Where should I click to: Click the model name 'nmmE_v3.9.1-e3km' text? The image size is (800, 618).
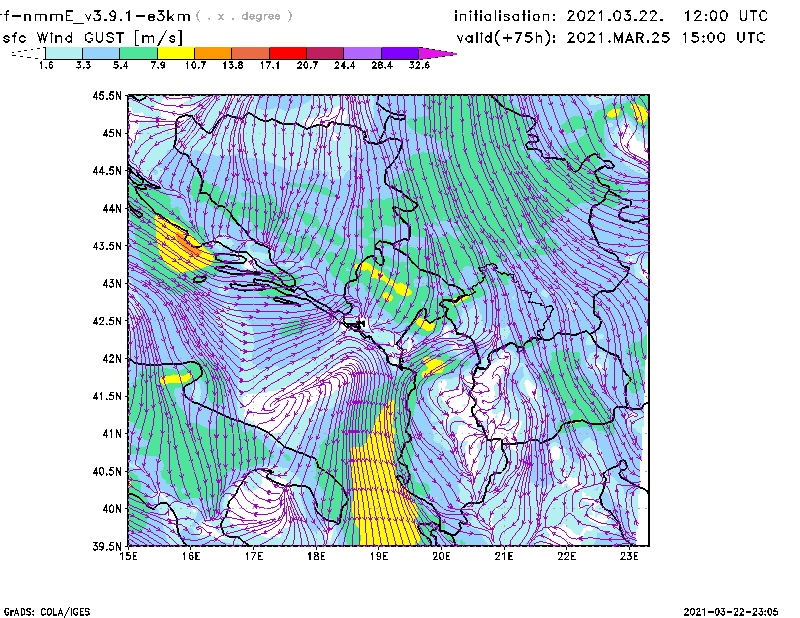107,16
